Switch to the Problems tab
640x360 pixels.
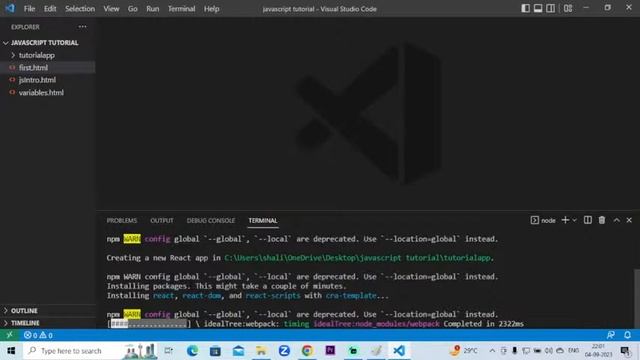pyautogui.click(x=122, y=220)
